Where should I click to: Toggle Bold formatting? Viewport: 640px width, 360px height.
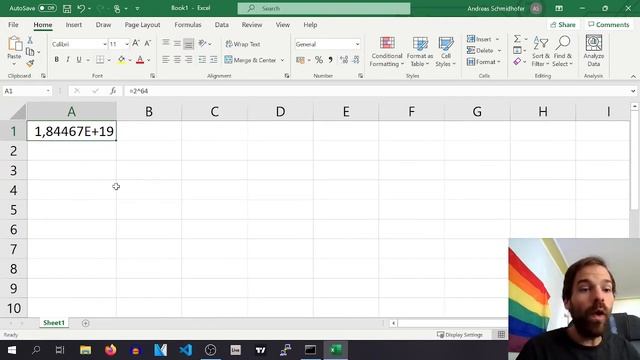pos(56,60)
